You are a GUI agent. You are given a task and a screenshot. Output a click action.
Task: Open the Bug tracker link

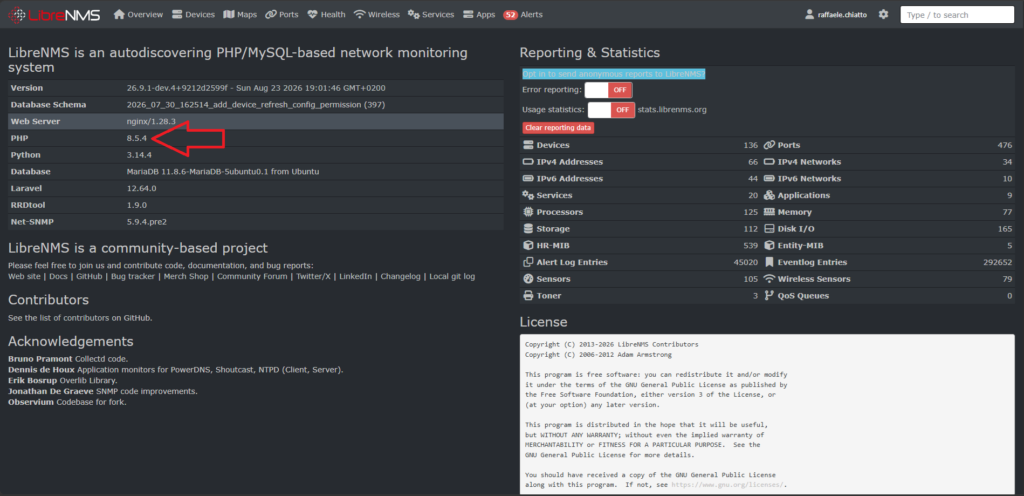coord(133,277)
